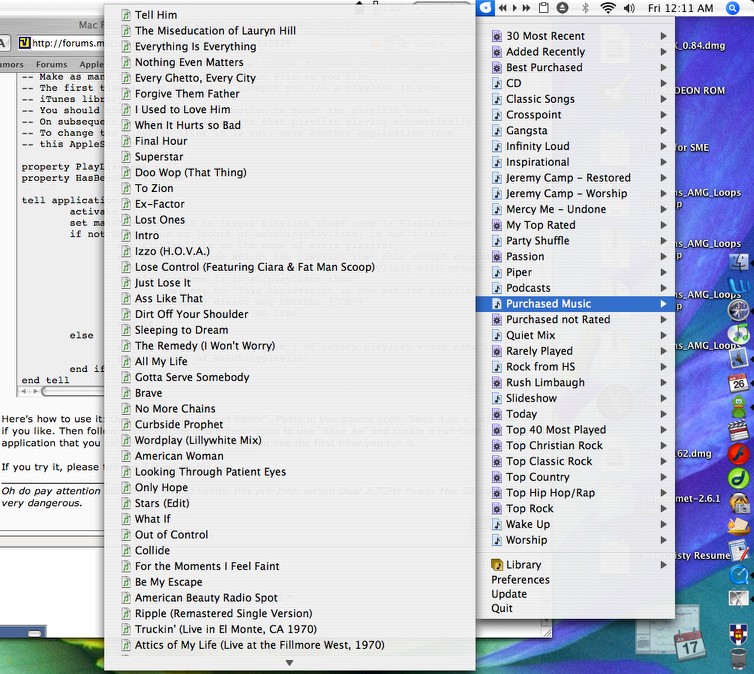
Task: Select the highlighted Purchased Music item
Action: pos(576,304)
